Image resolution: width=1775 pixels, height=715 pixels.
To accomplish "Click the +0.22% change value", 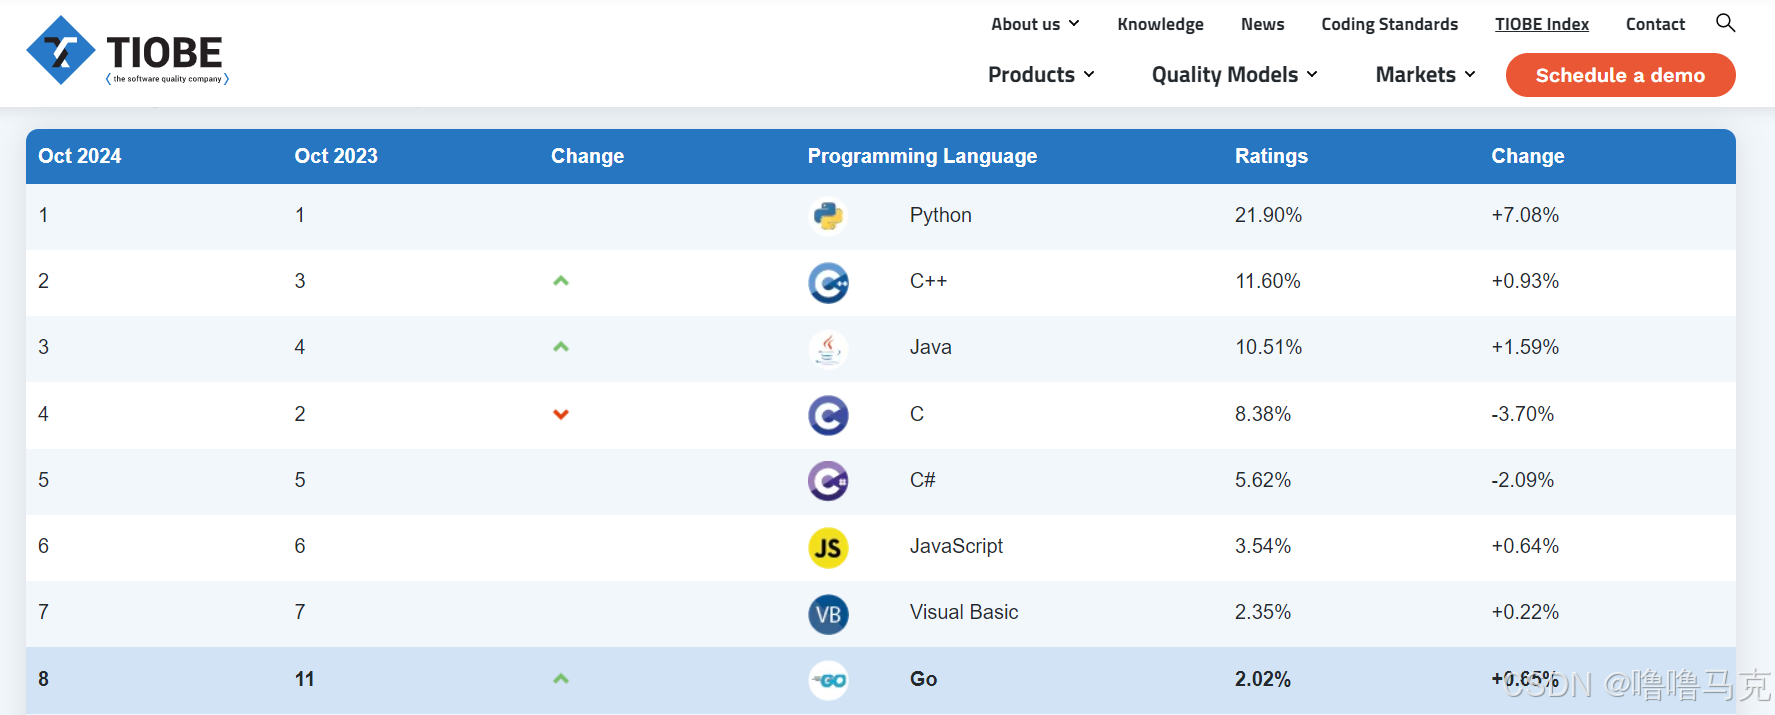I will 1525,612.
